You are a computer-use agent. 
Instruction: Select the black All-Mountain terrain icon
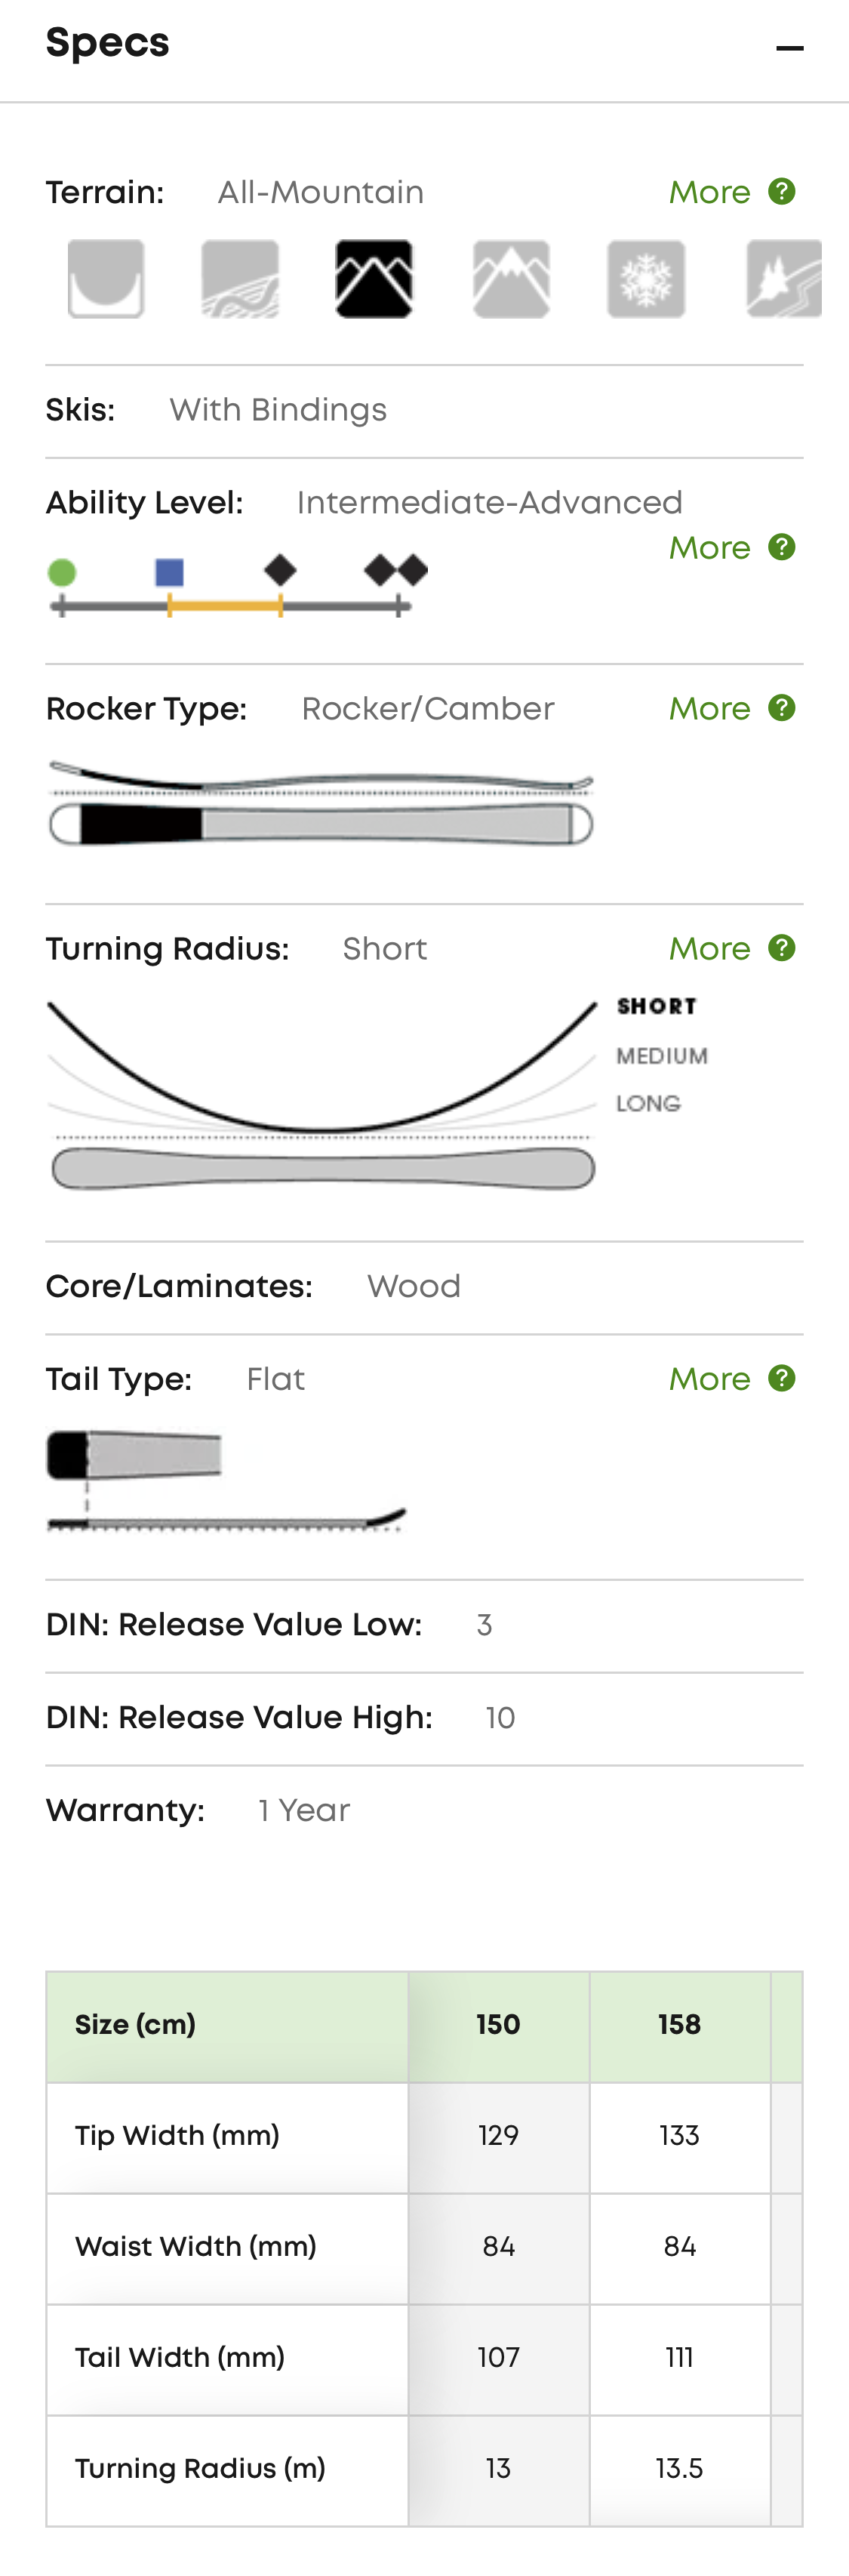coord(374,279)
